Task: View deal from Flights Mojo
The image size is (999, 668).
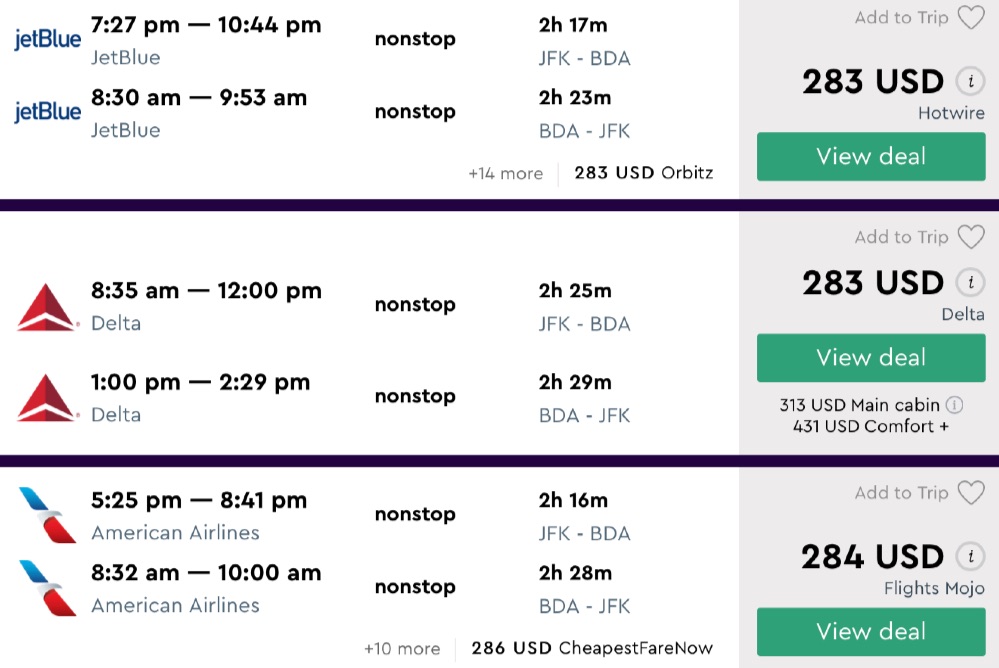Action: [x=870, y=632]
